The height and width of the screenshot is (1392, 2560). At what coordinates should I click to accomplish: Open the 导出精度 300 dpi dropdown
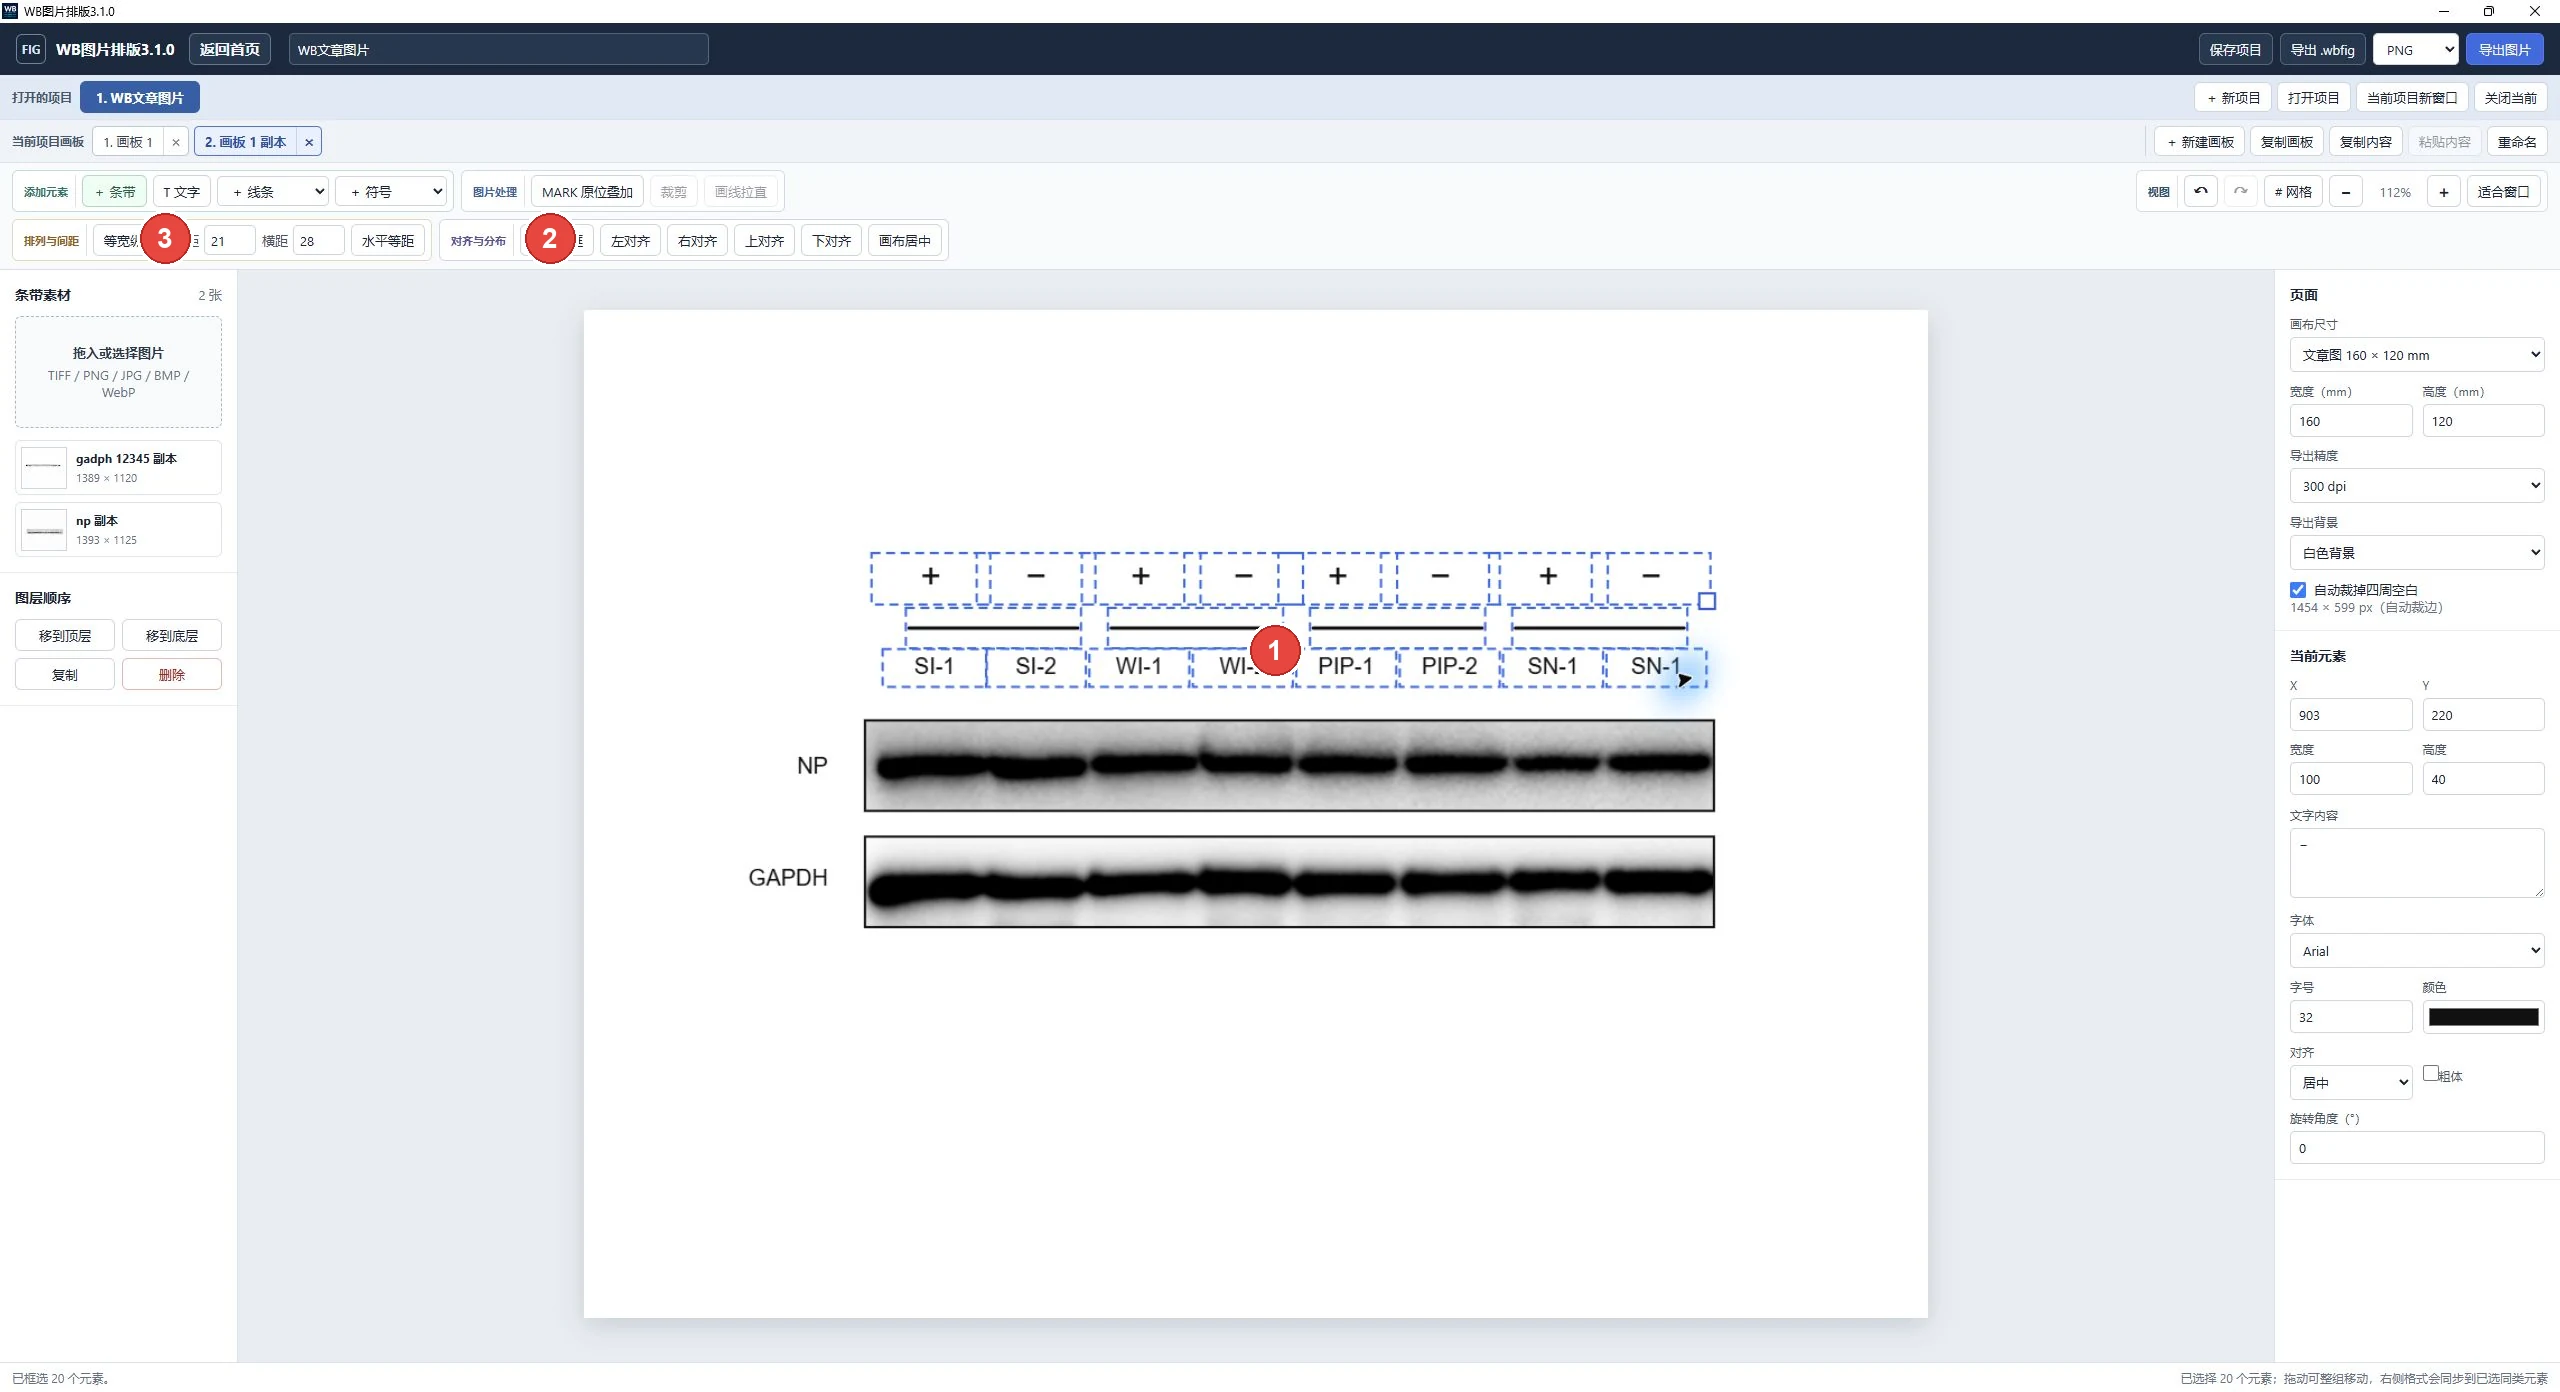[x=2417, y=486]
